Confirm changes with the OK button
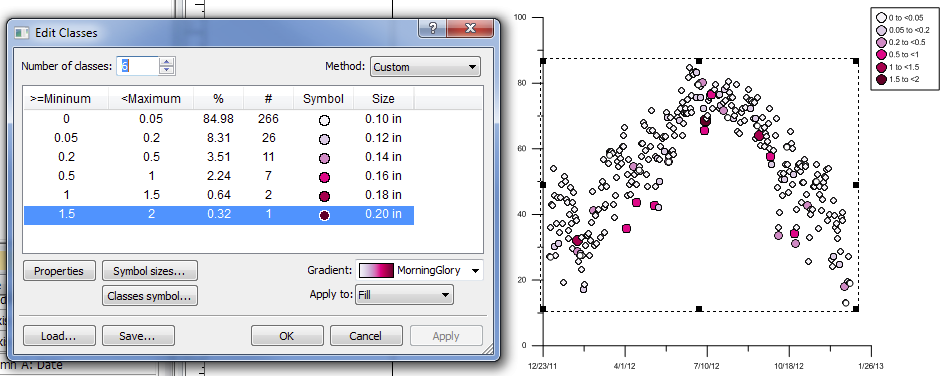 coord(287,336)
